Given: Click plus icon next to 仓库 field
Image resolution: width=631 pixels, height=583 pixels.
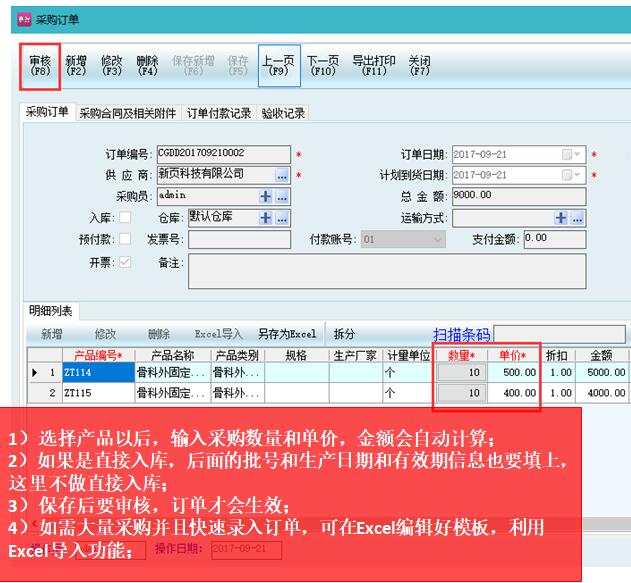Looking at the screenshot, I should (266, 218).
